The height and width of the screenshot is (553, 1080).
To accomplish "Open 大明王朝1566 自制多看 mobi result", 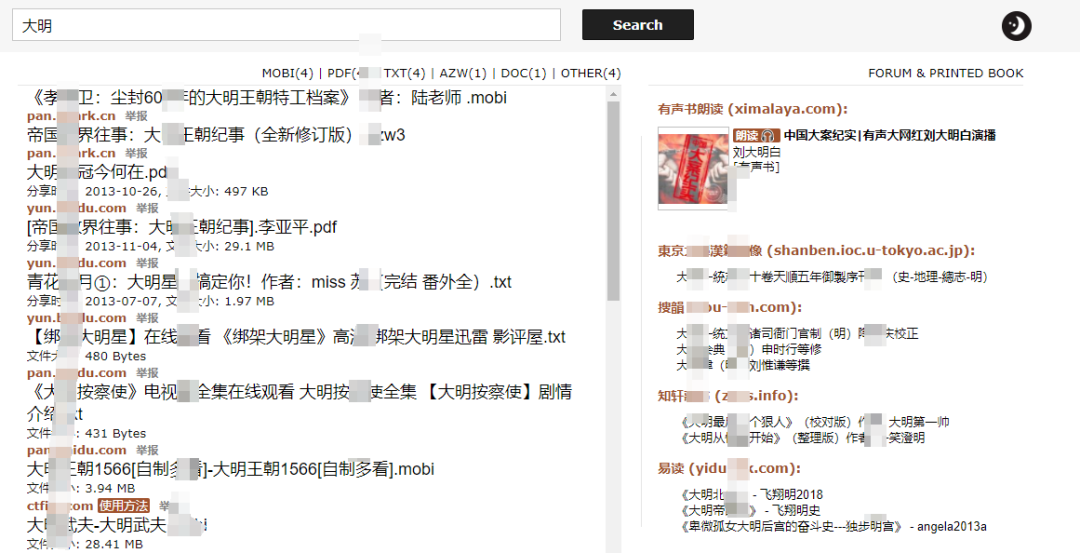I will [x=231, y=470].
